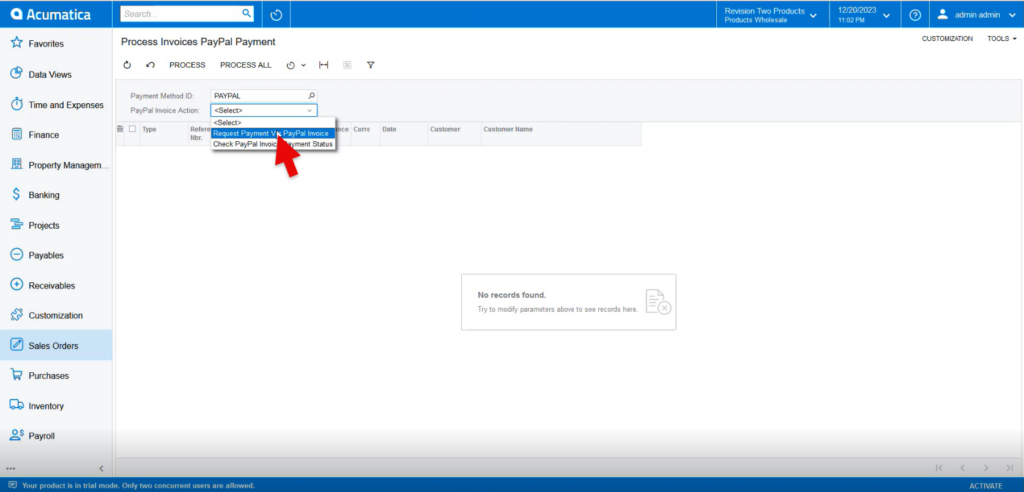Open admin admin user menu
This screenshot has height=492, width=1024.
[x=978, y=15]
